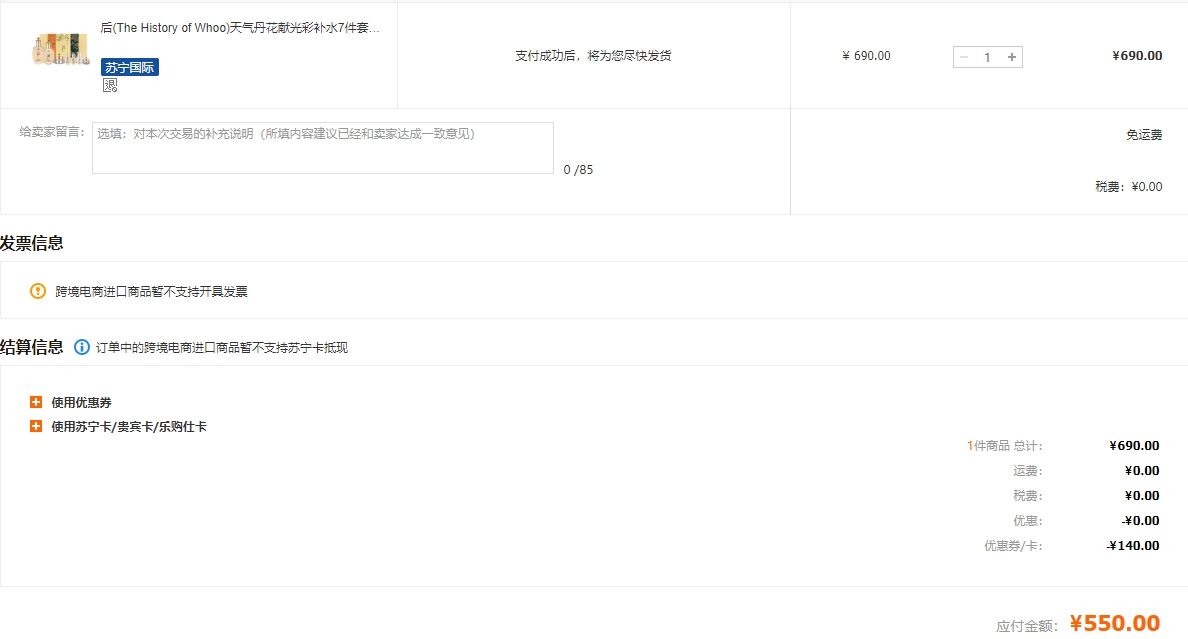Expand the 使用优惠券 section label
Image resolution: width=1188 pixels, height=639 pixels.
(x=81, y=402)
